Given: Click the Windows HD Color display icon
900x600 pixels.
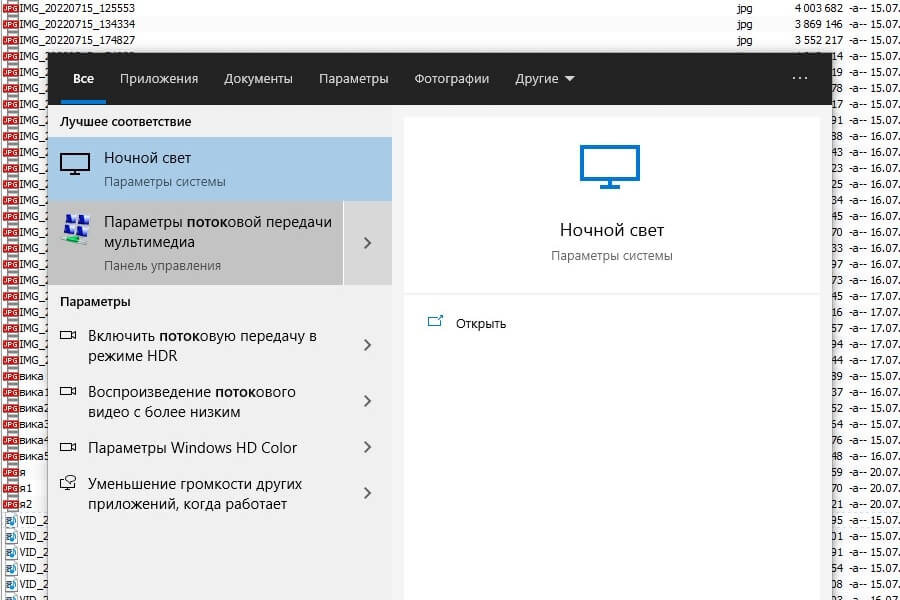Looking at the screenshot, I should 68,447.
